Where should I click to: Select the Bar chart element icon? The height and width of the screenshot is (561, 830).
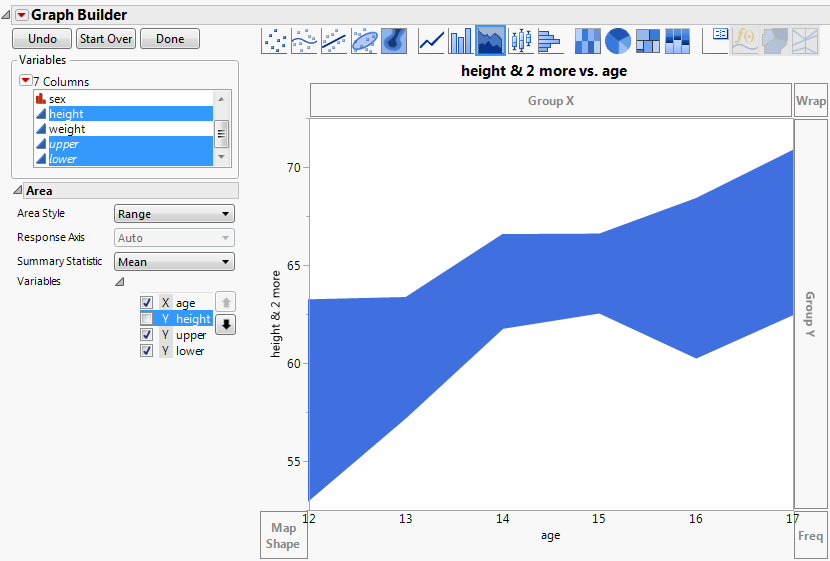[x=461, y=40]
